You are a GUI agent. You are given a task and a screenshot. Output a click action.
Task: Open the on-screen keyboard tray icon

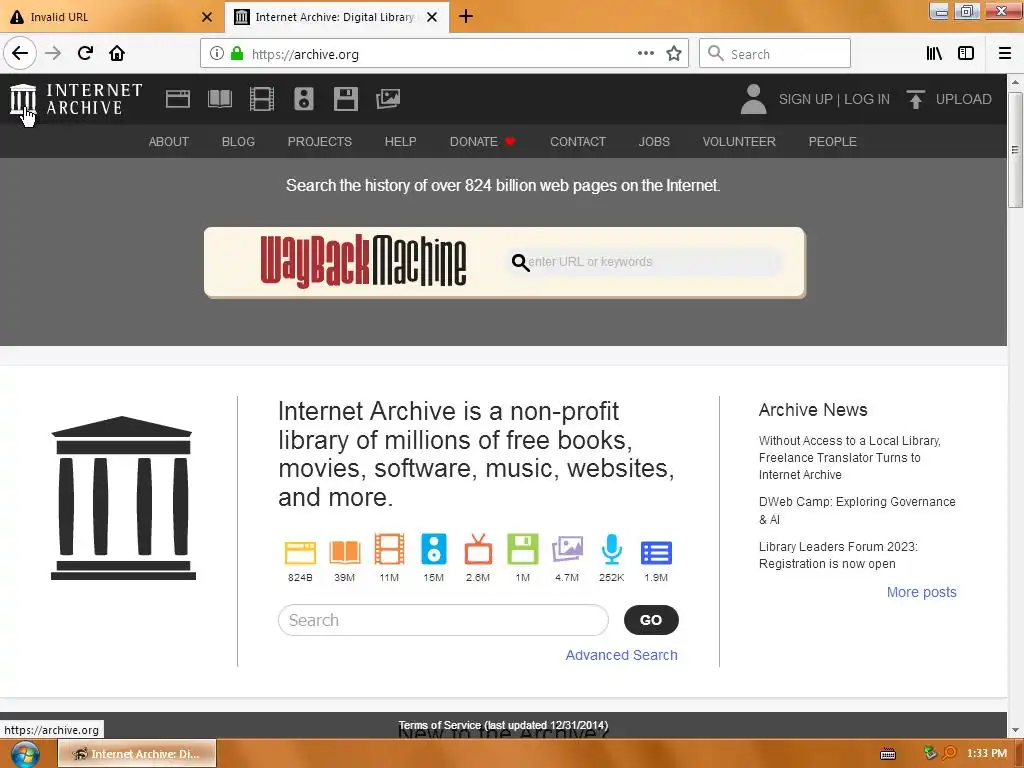pos(888,754)
